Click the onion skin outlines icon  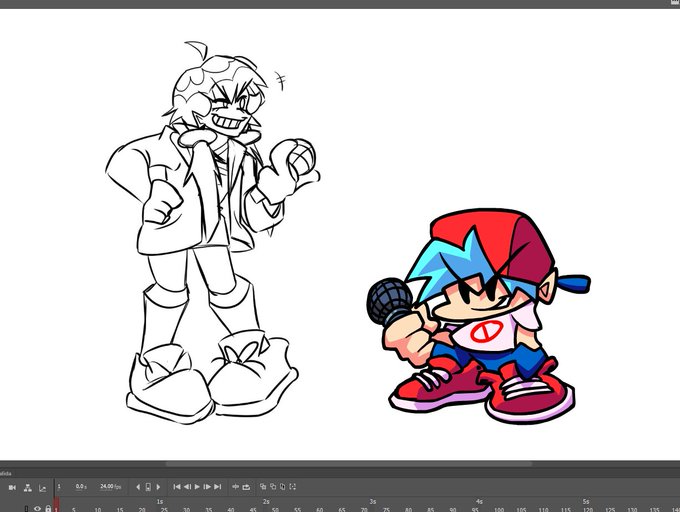point(273,486)
